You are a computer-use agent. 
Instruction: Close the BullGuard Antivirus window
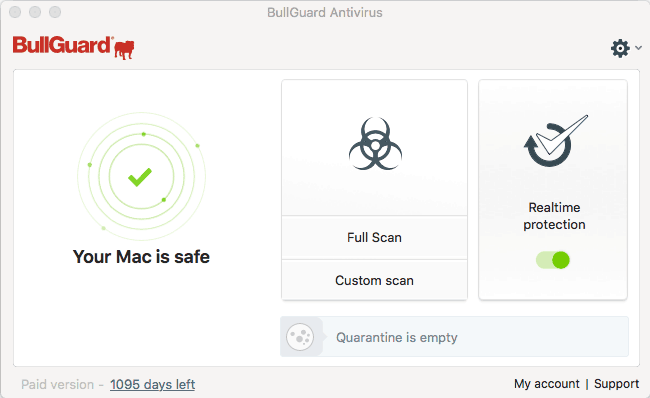click(x=15, y=12)
